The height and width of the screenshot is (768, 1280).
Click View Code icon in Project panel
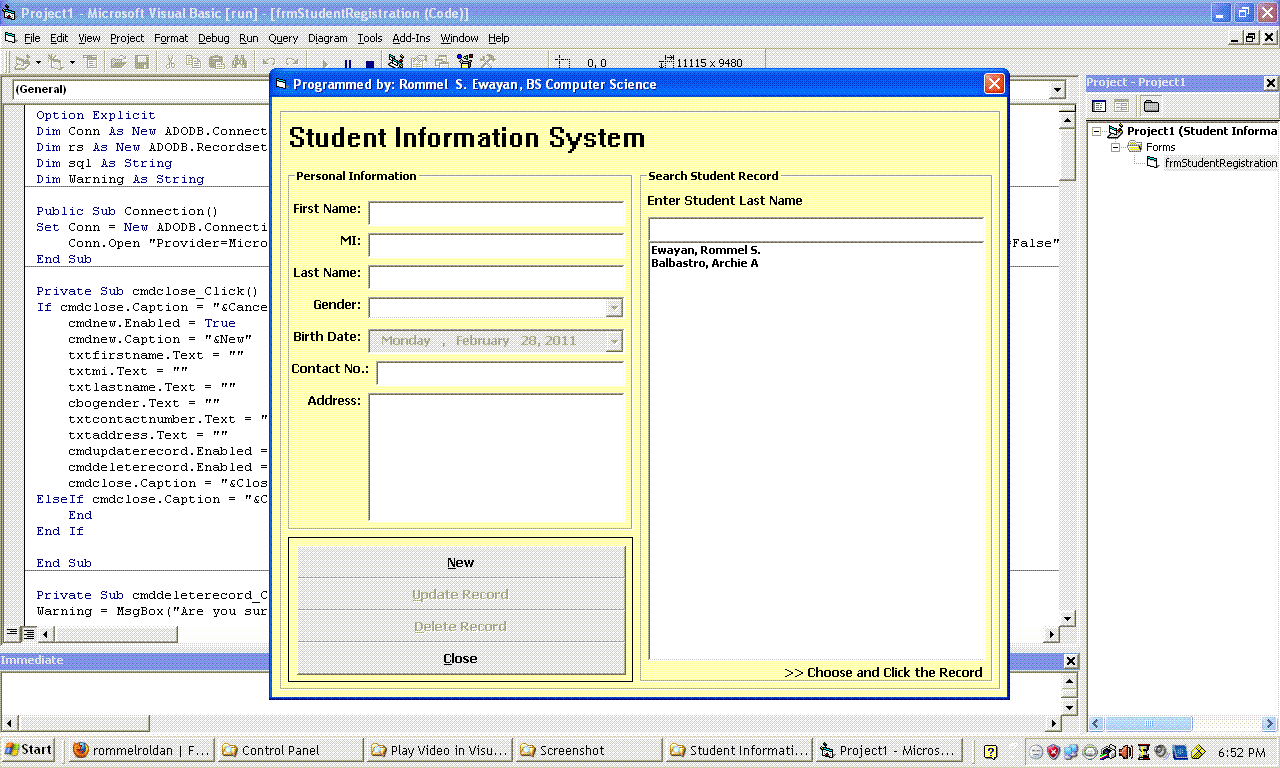1099,106
